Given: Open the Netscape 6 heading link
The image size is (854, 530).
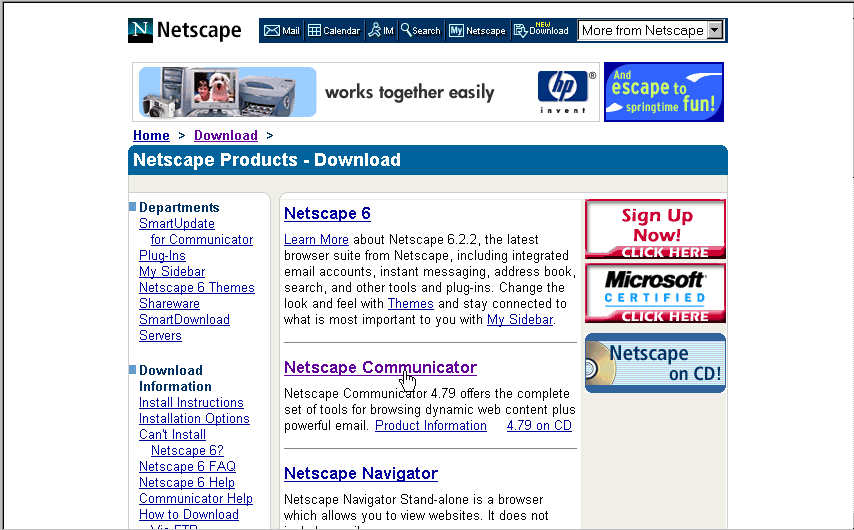Looking at the screenshot, I should coord(327,213).
